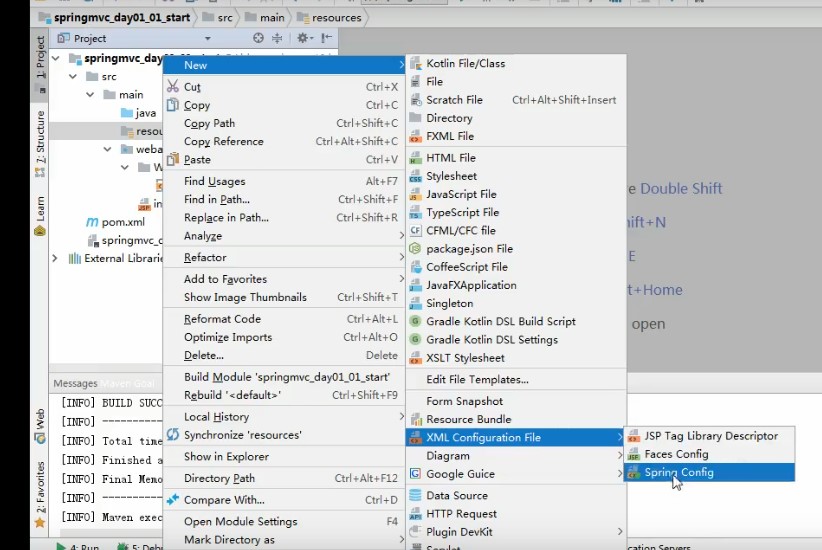Select pom.xml in project tree
This screenshot has height=550, width=822.
(x=116, y=222)
